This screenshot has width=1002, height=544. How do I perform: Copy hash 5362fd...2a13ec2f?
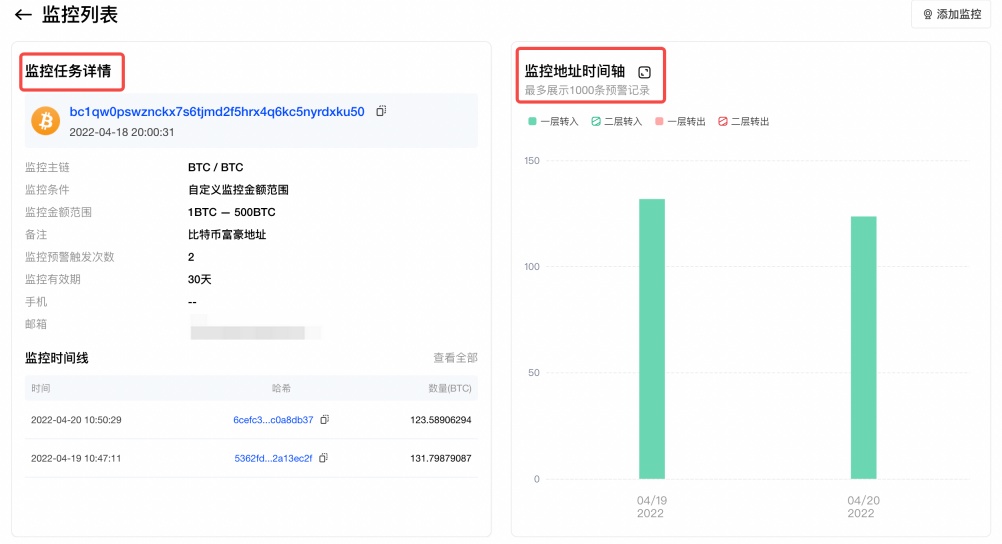323,458
